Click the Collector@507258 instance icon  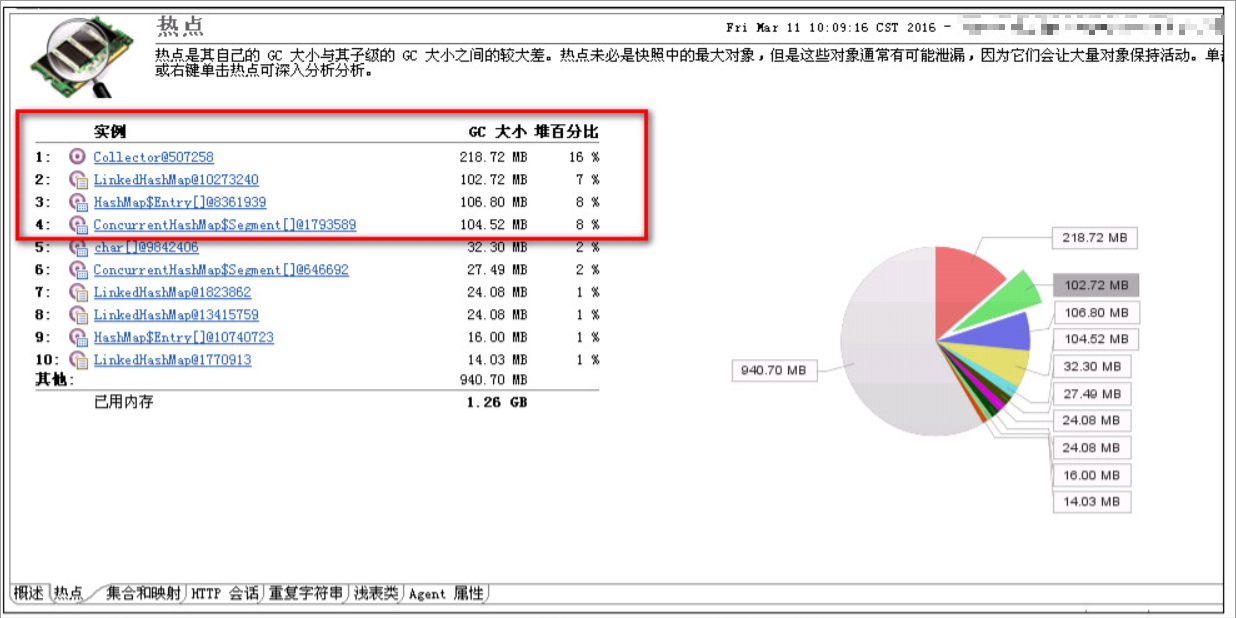coord(78,157)
